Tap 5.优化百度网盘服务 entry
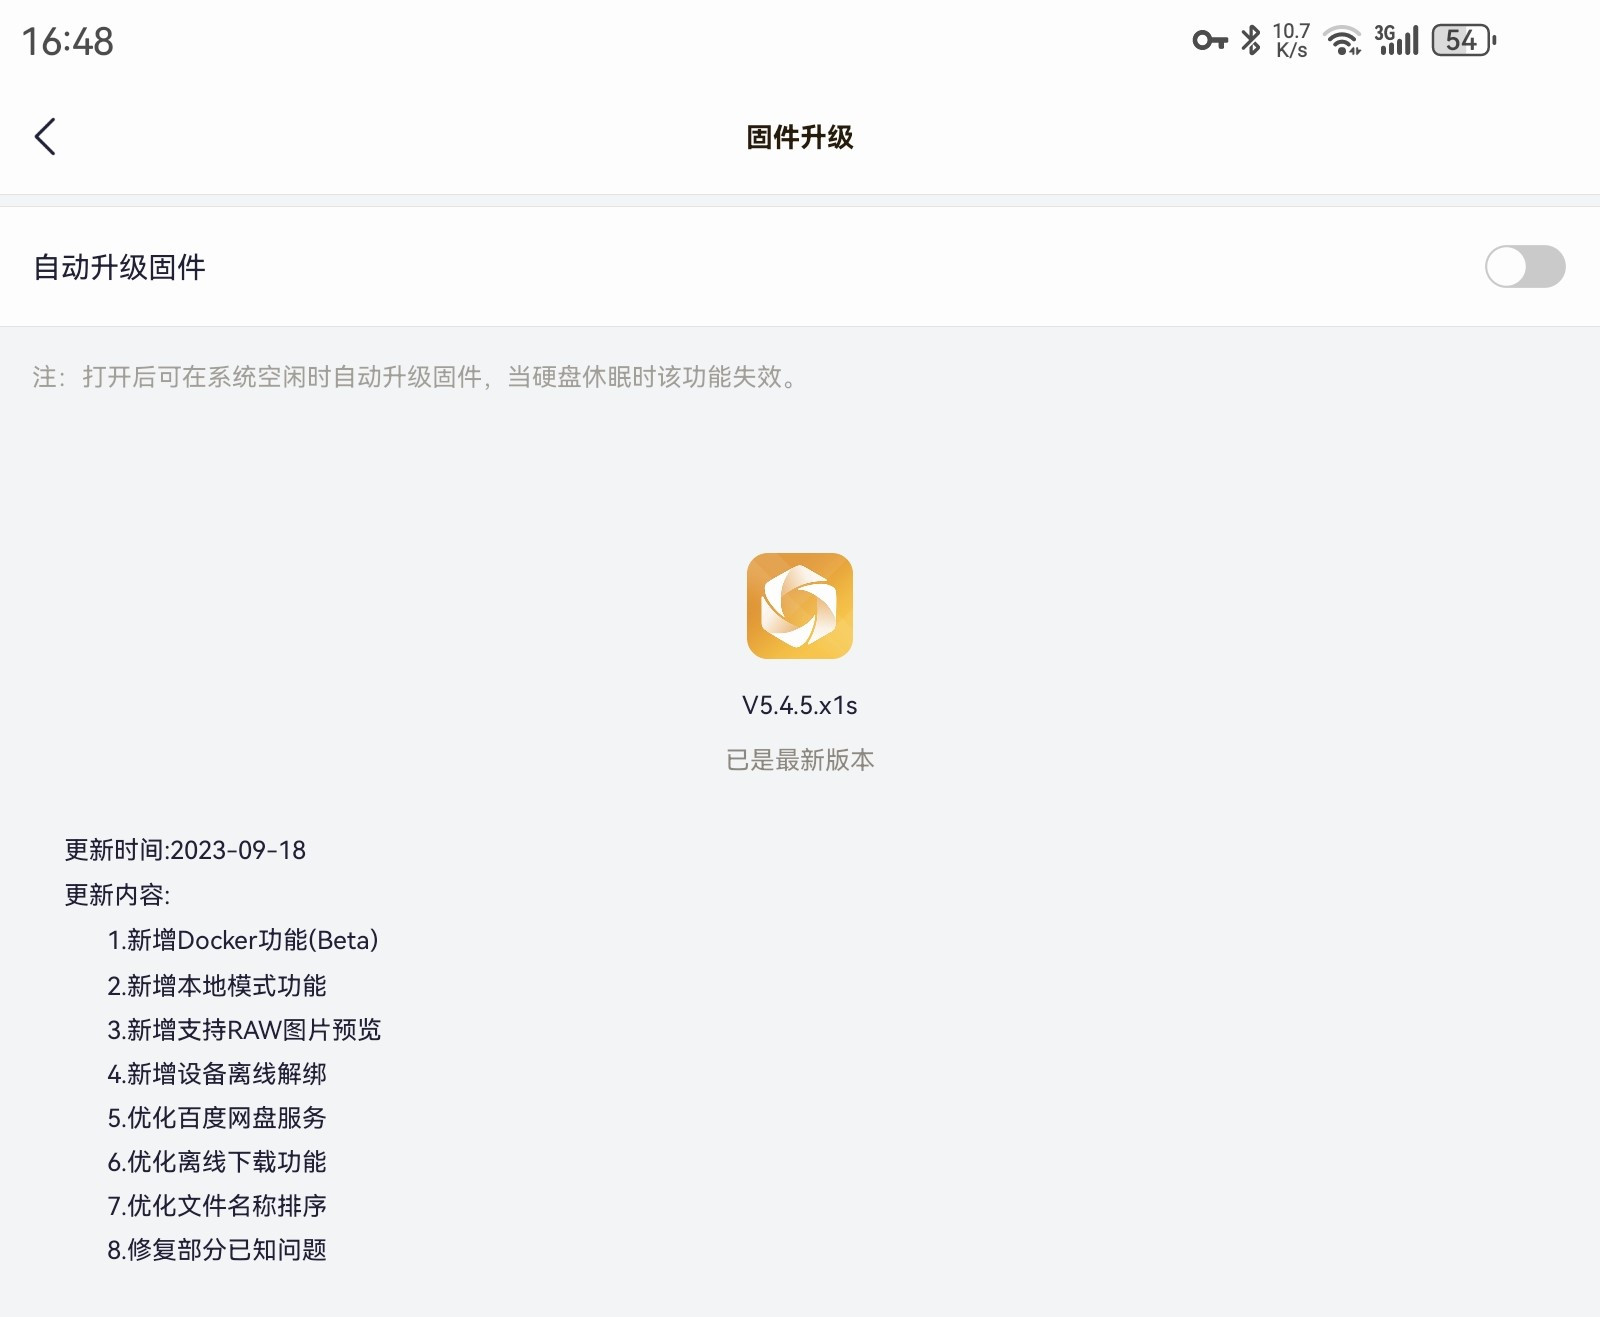This screenshot has height=1317, width=1600. [x=217, y=1118]
